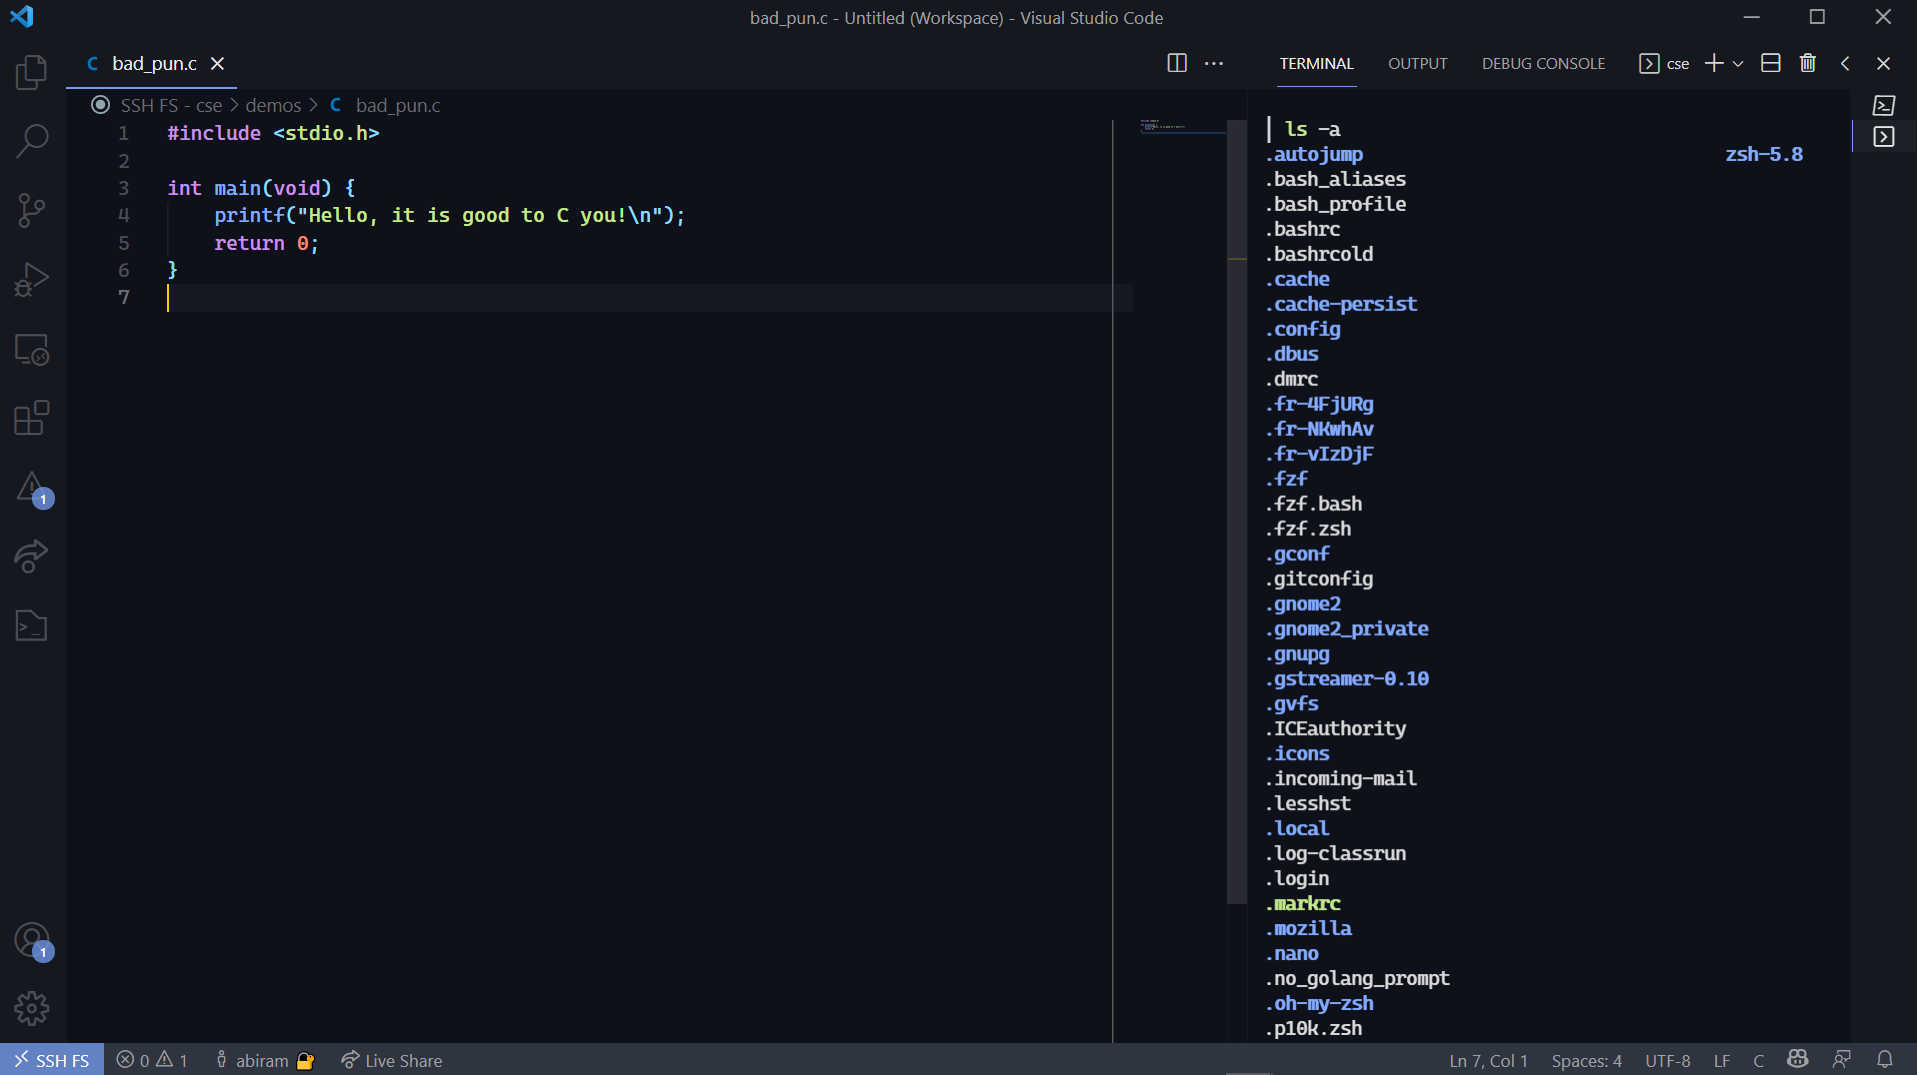This screenshot has width=1917, height=1075.
Task: Open the Manage settings gear
Action: (32, 1008)
